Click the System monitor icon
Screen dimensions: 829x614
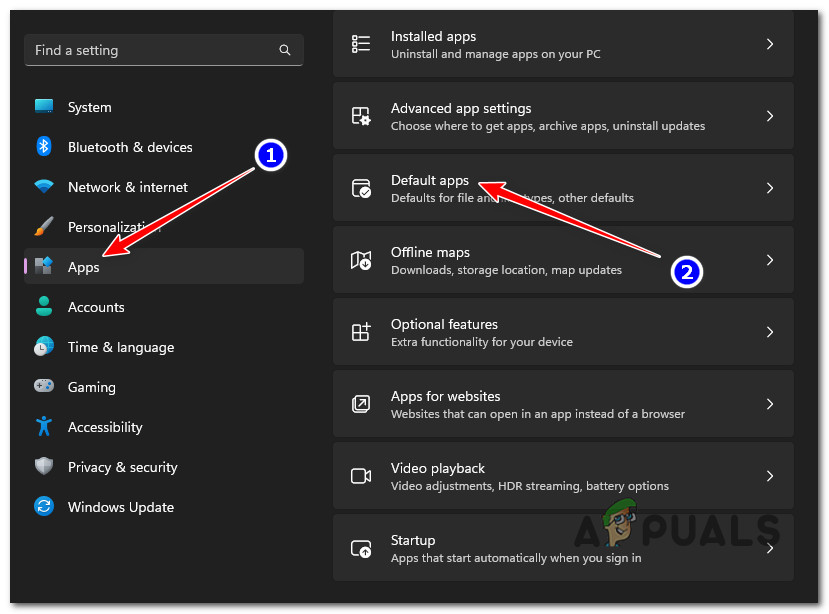tap(44, 106)
